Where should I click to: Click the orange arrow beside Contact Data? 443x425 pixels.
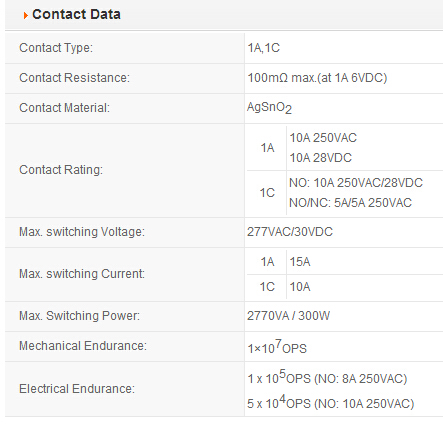click(x=25, y=15)
